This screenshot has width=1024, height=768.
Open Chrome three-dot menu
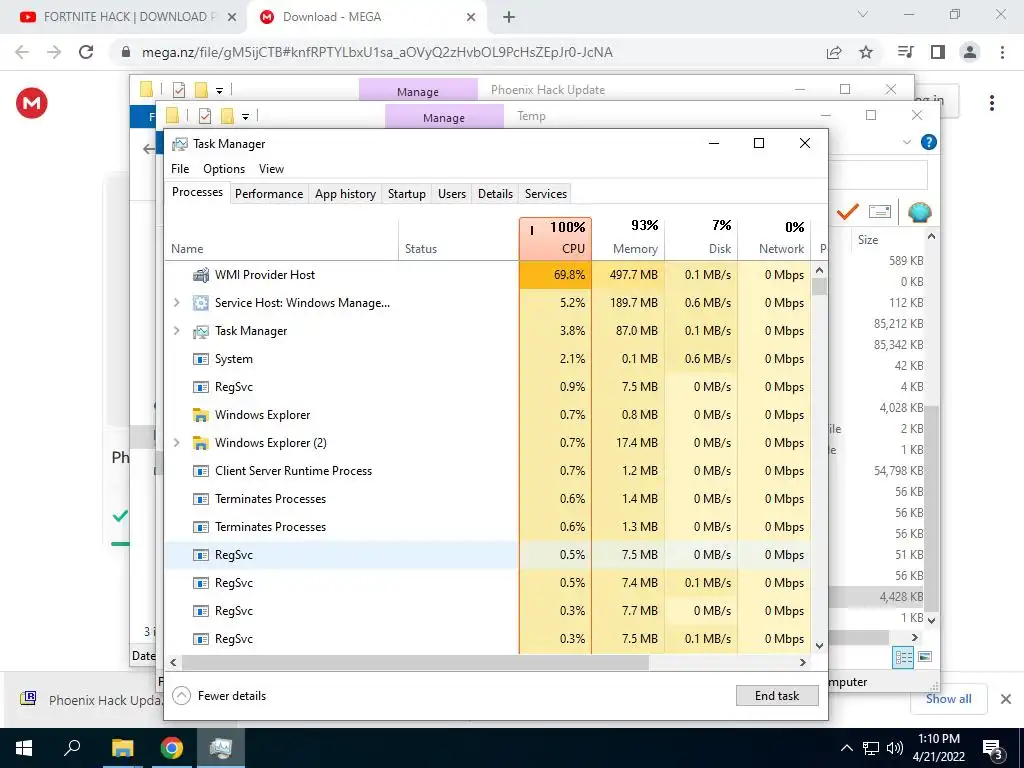point(1002,52)
